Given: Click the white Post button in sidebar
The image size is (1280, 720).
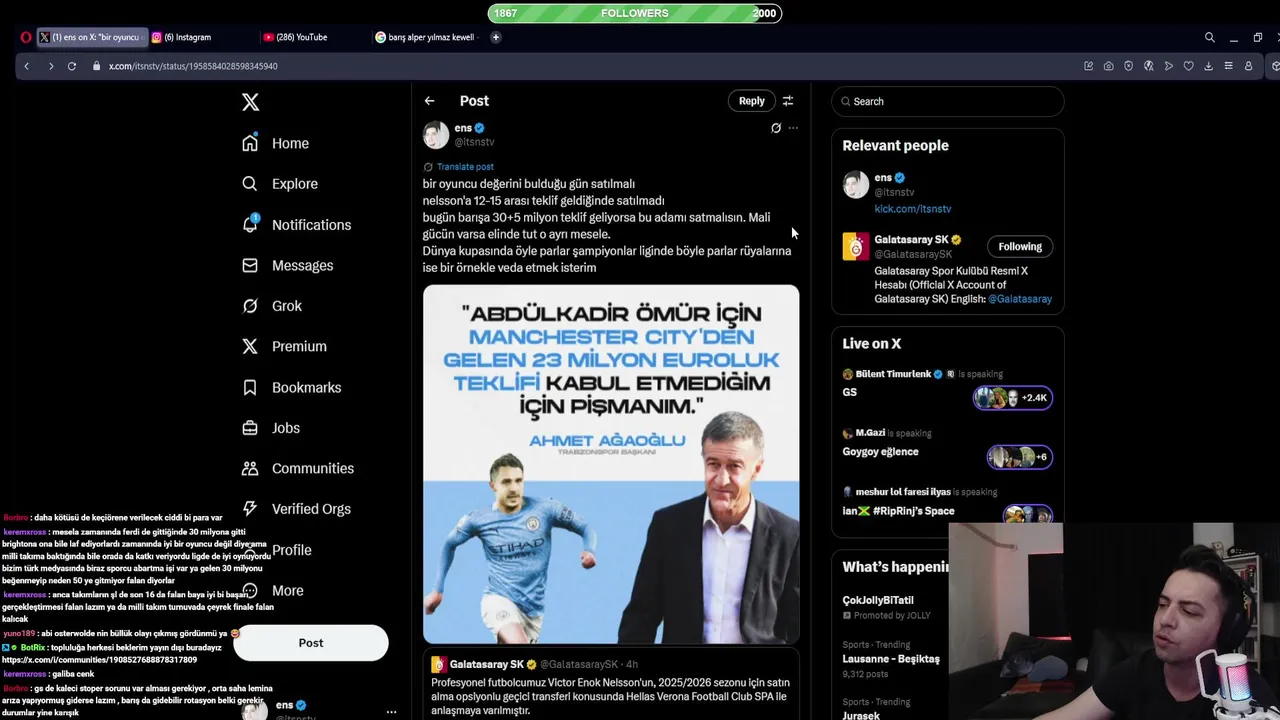Looking at the screenshot, I should click(x=311, y=643).
